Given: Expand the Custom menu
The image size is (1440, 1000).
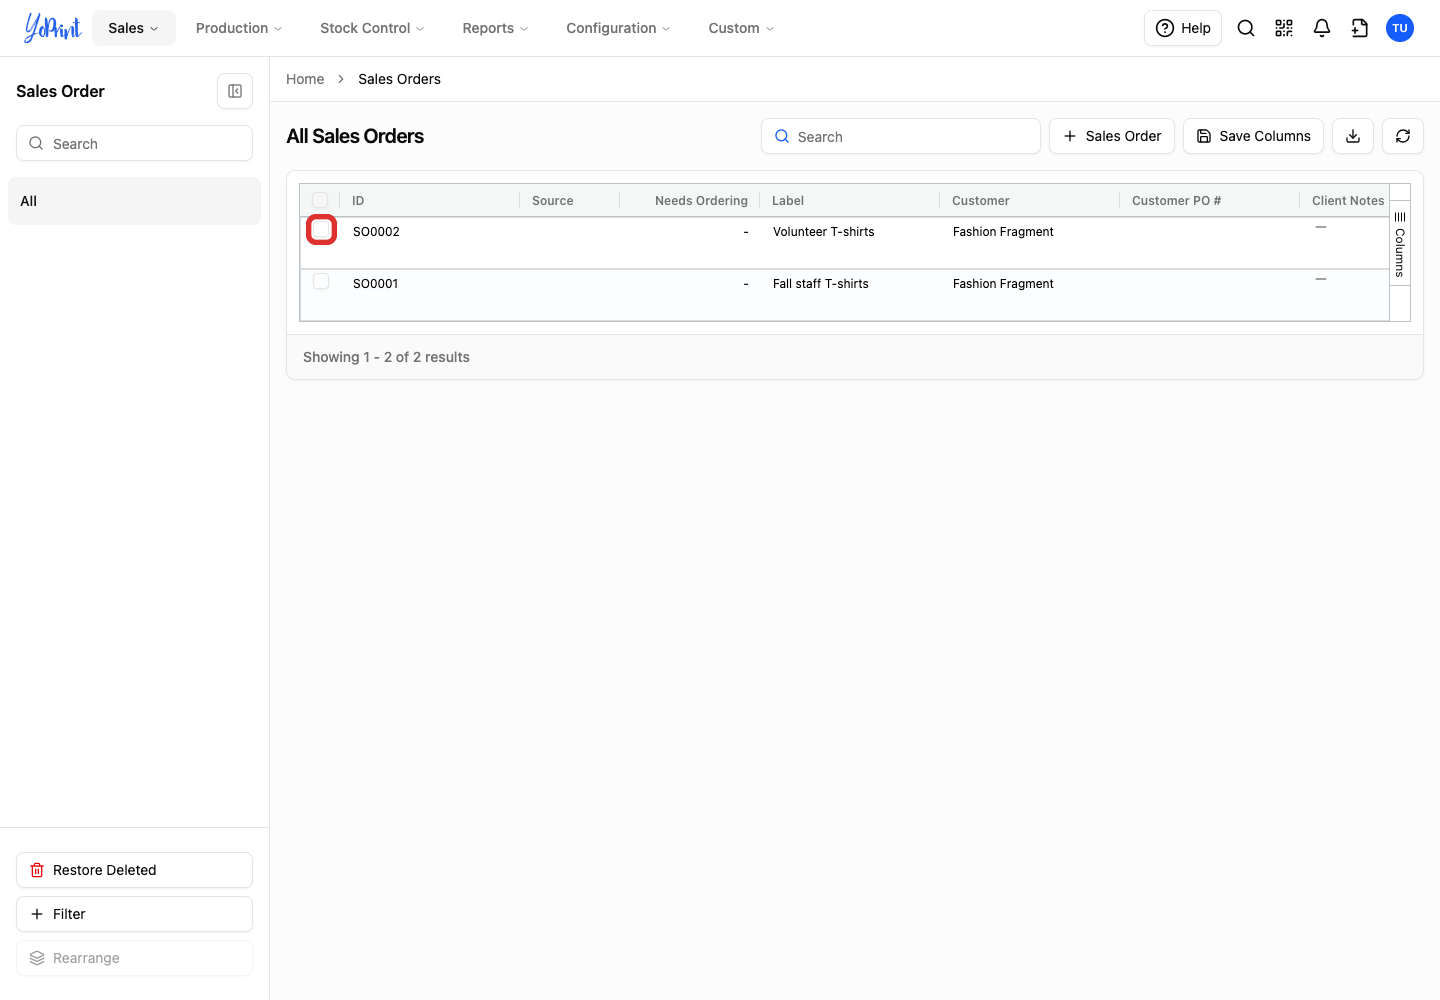Looking at the screenshot, I should tap(741, 28).
